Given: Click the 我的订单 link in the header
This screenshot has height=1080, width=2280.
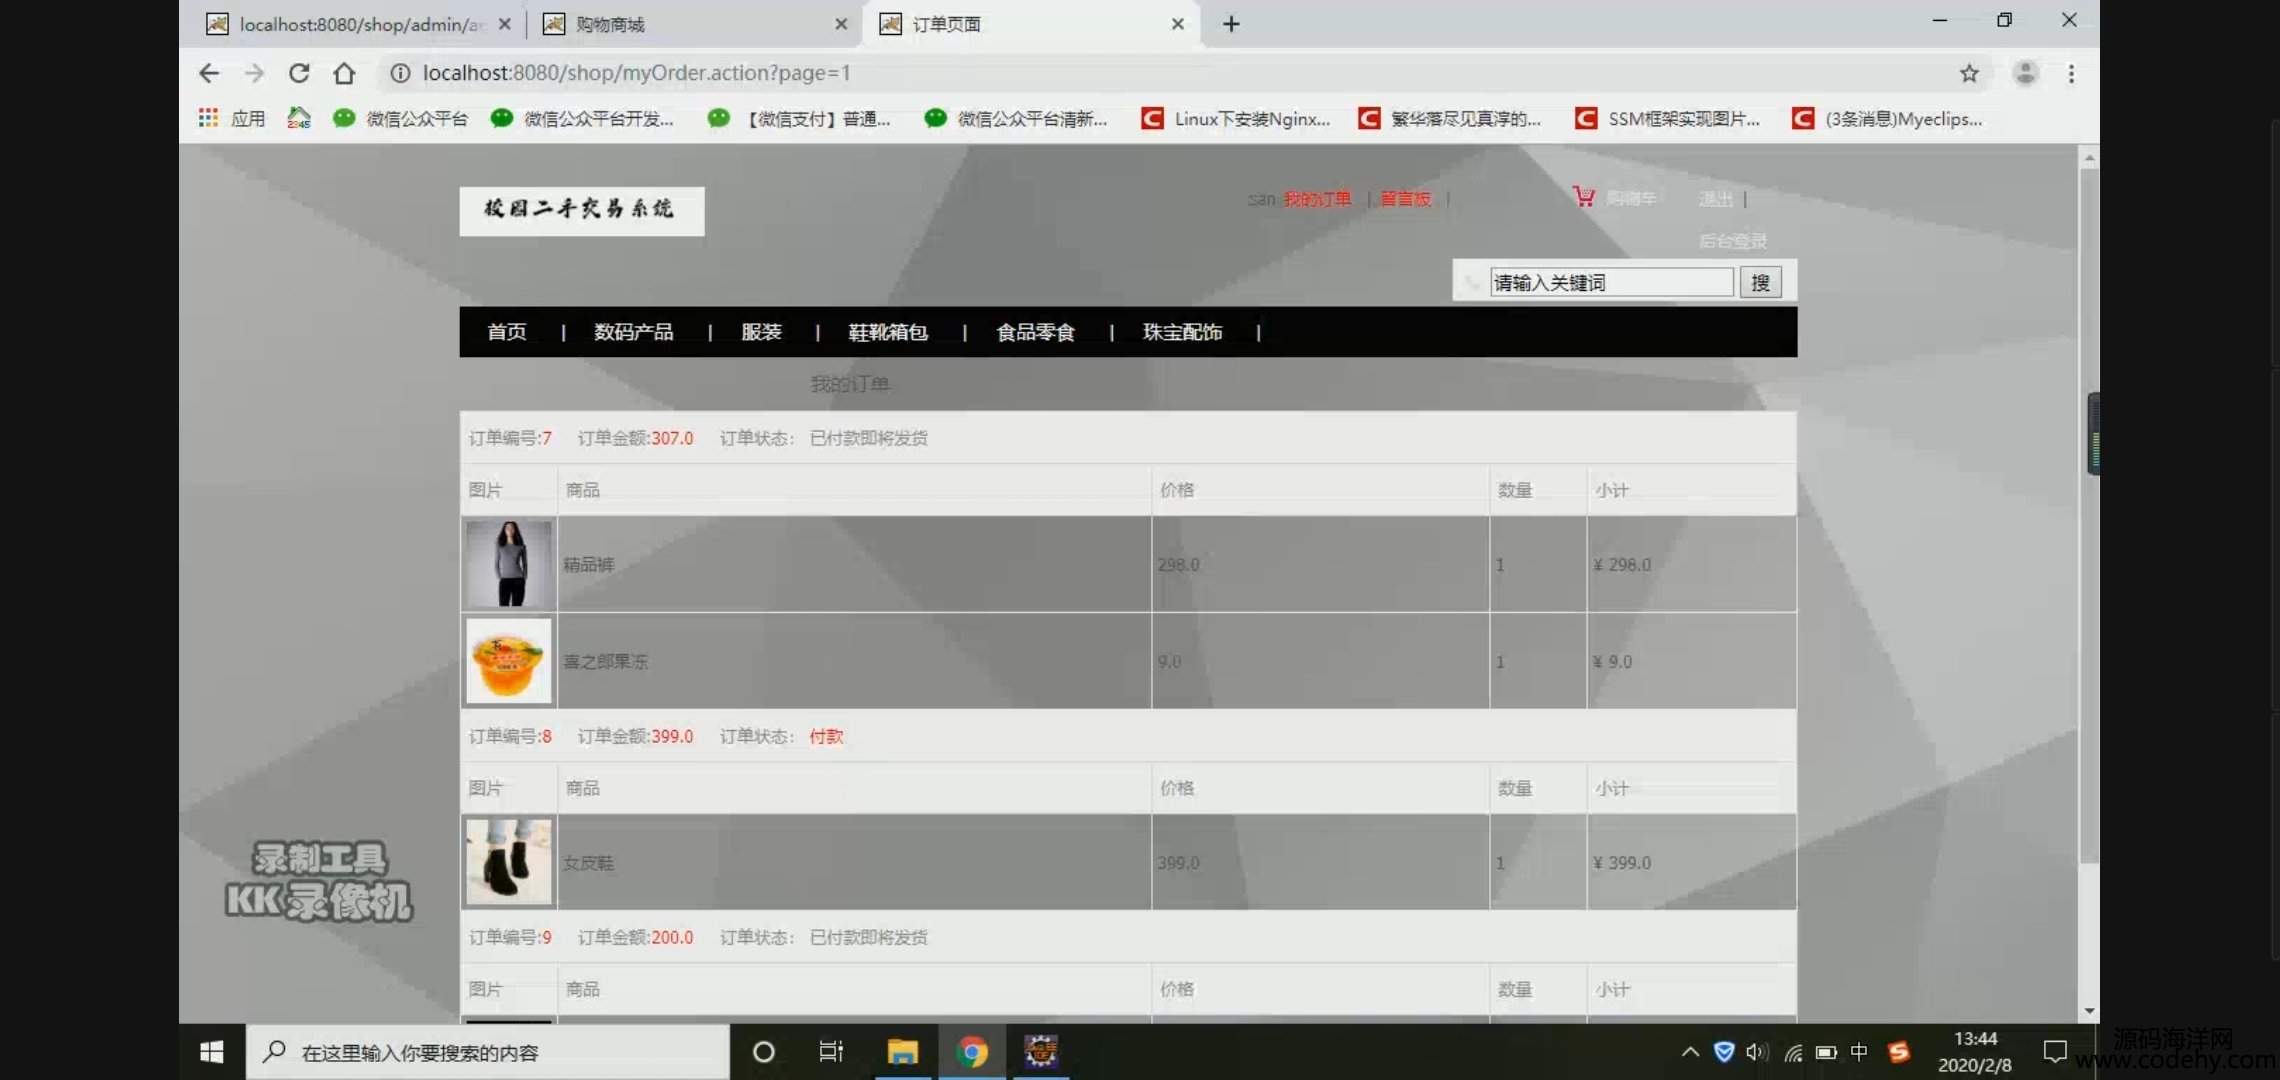Looking at the screenshot, I should point(1317,199).
